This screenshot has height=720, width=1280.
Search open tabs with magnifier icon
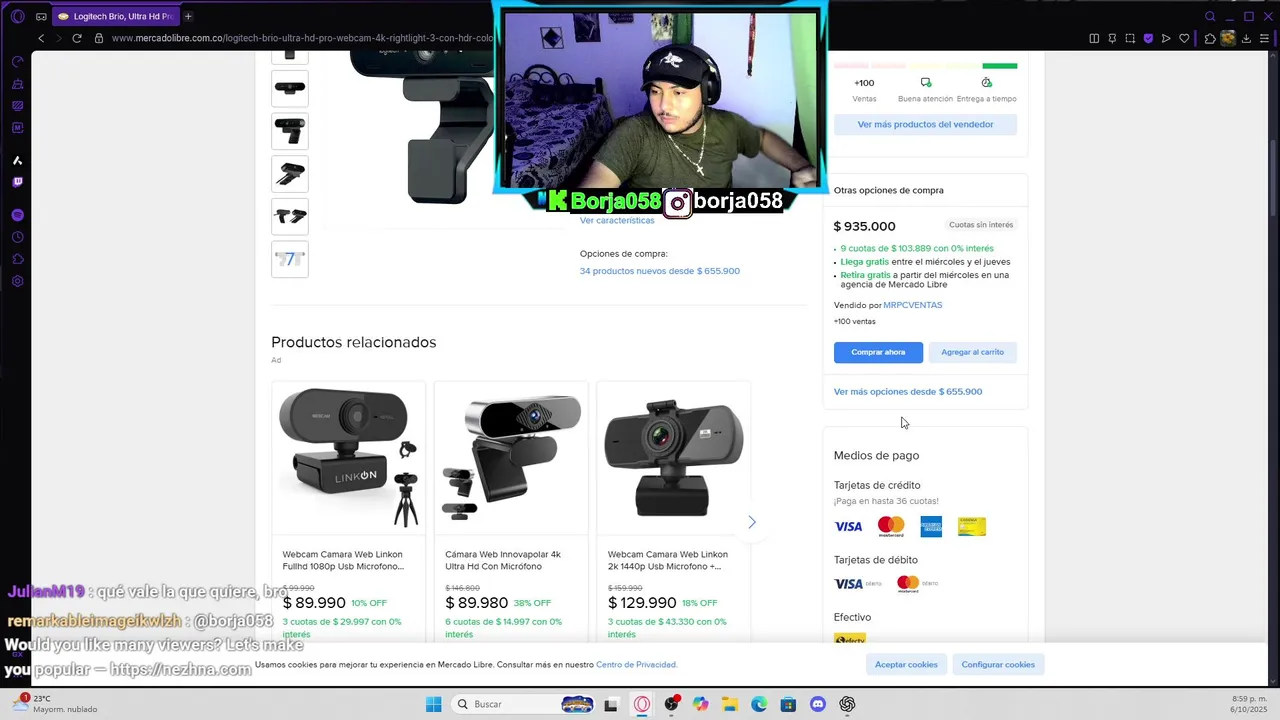tap(1210, 16)
